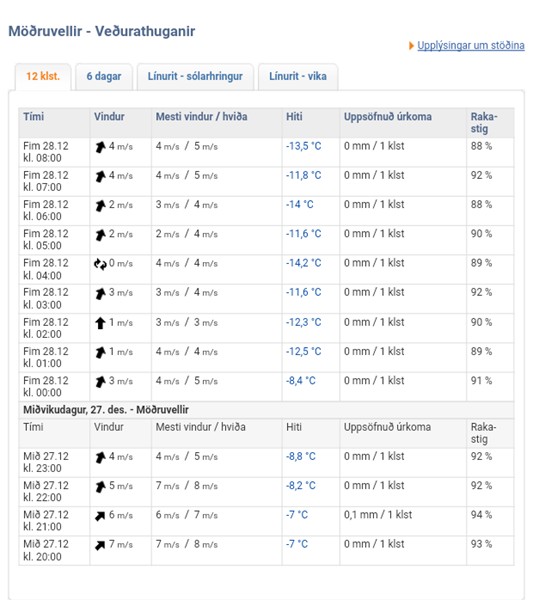Select the Línurit - vika tab

(x=298, y=77)
